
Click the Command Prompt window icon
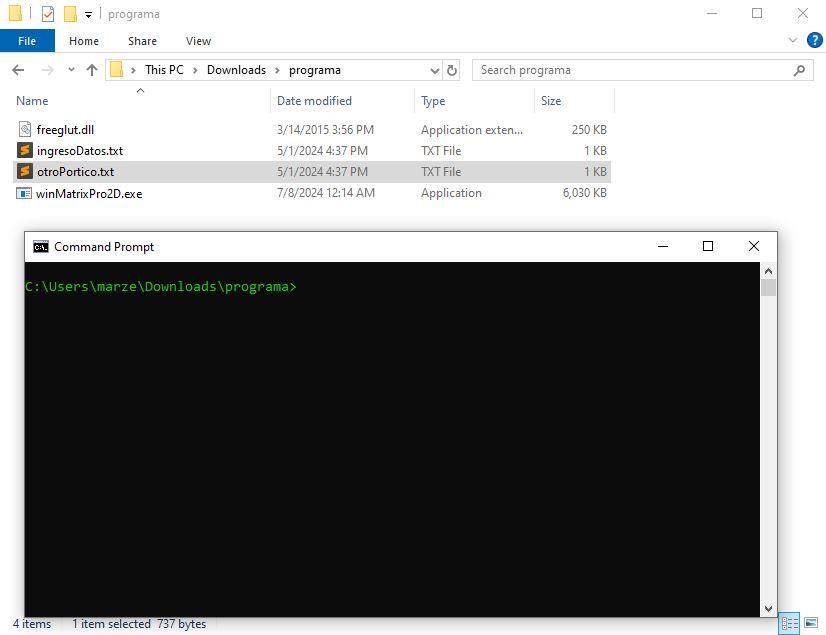tap(41, 247)
